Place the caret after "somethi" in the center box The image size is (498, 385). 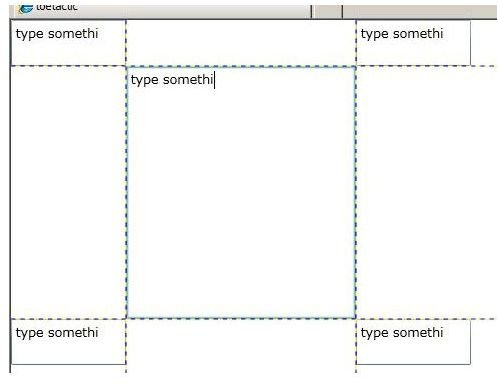[214, 80]
